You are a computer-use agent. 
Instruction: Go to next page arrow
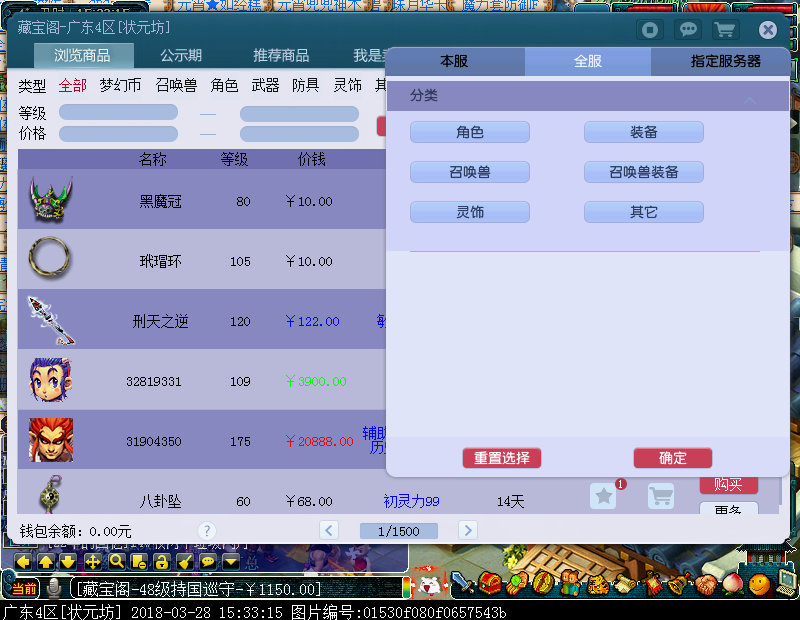(x=468, y=530)
